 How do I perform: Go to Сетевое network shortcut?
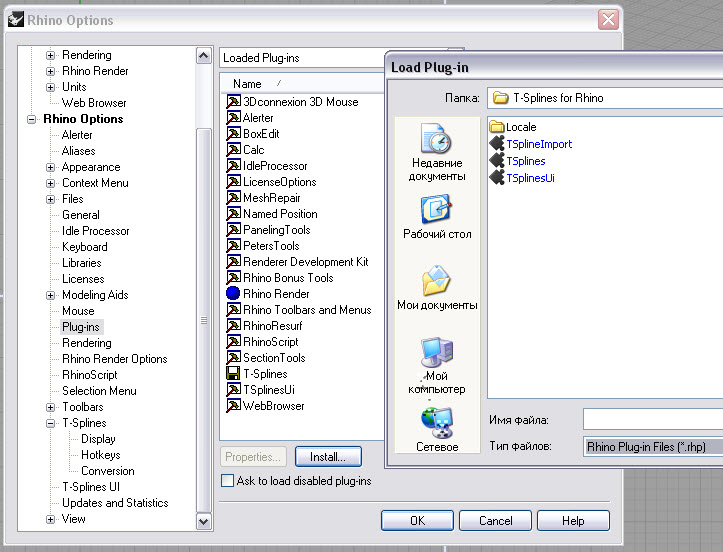(437, 430)
